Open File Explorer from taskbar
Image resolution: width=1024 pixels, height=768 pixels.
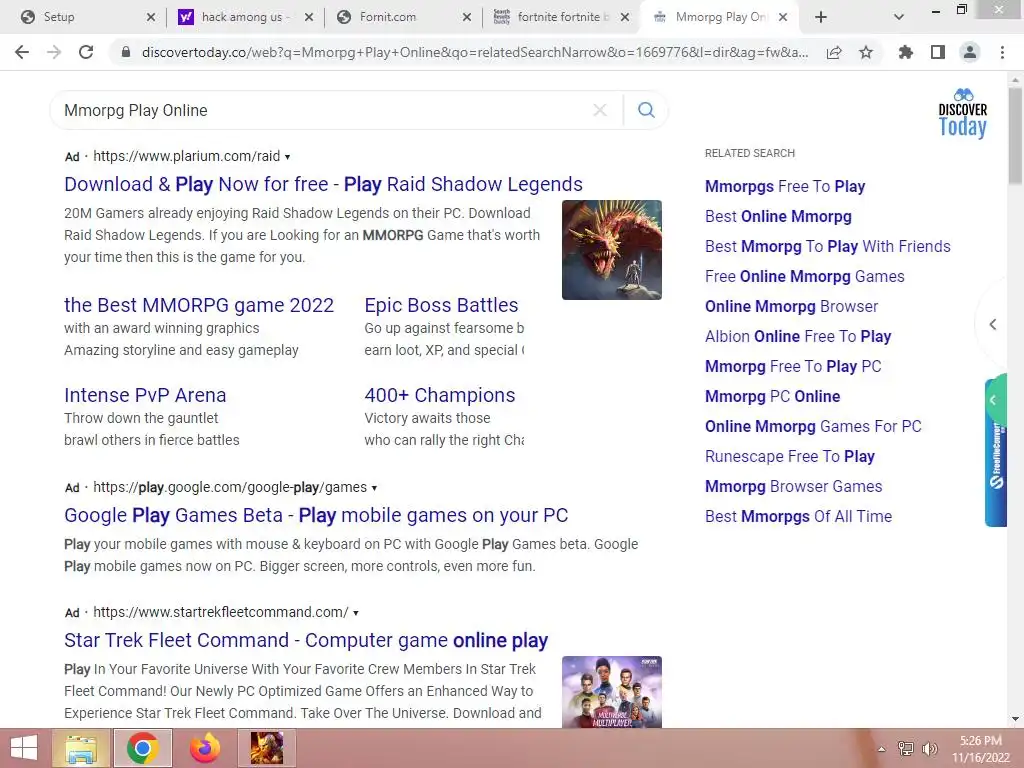coord(81,748)
